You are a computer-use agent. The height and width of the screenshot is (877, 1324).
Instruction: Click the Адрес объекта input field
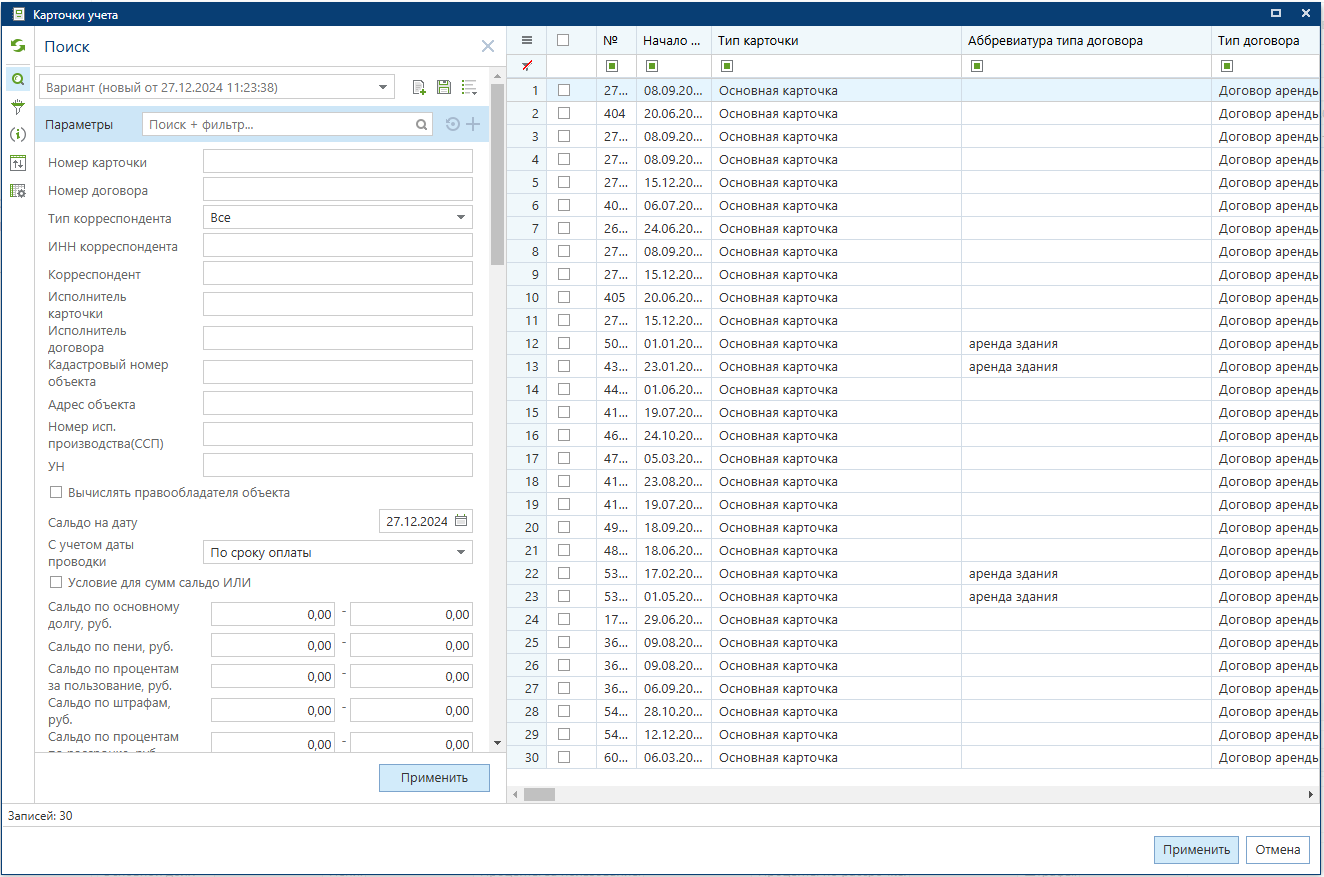338,403
